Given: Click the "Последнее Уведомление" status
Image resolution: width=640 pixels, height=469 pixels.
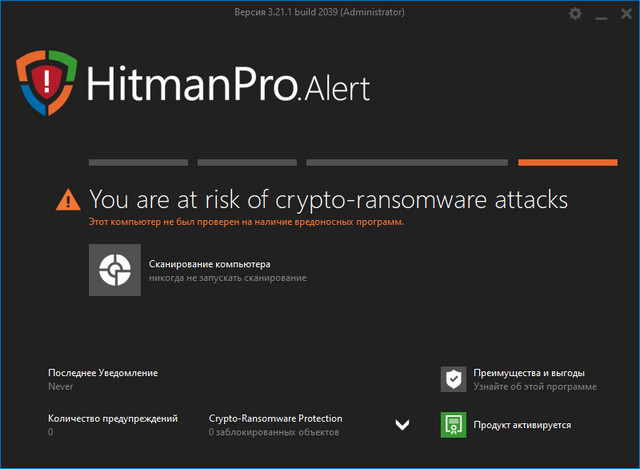Looking at the screenshot, I should (x=102, y=372).
